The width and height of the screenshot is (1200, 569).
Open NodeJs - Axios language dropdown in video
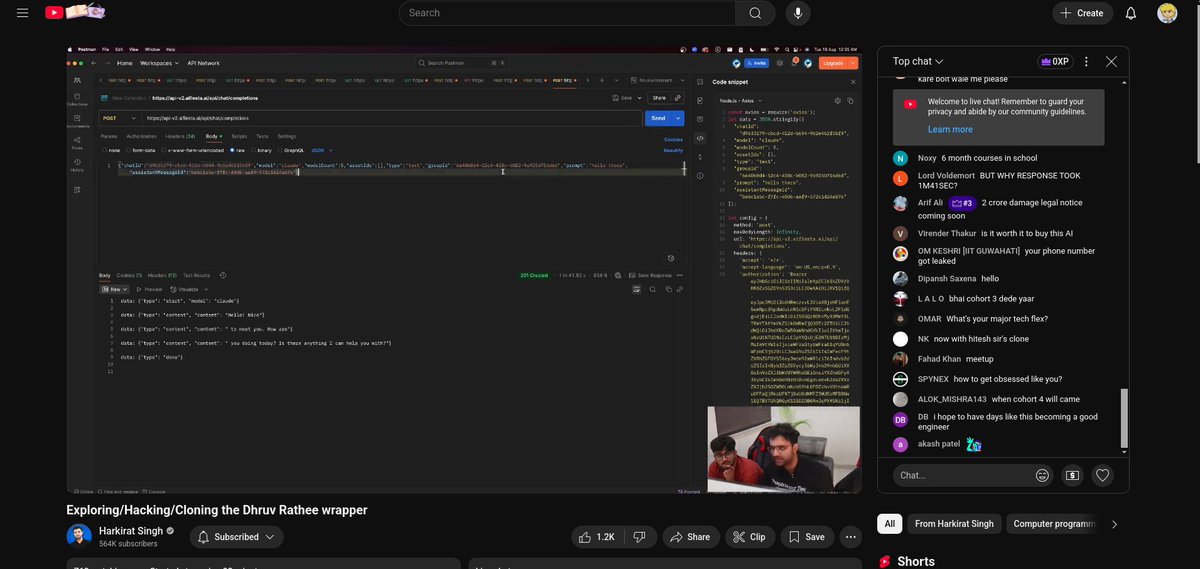[x=742, y=99]
